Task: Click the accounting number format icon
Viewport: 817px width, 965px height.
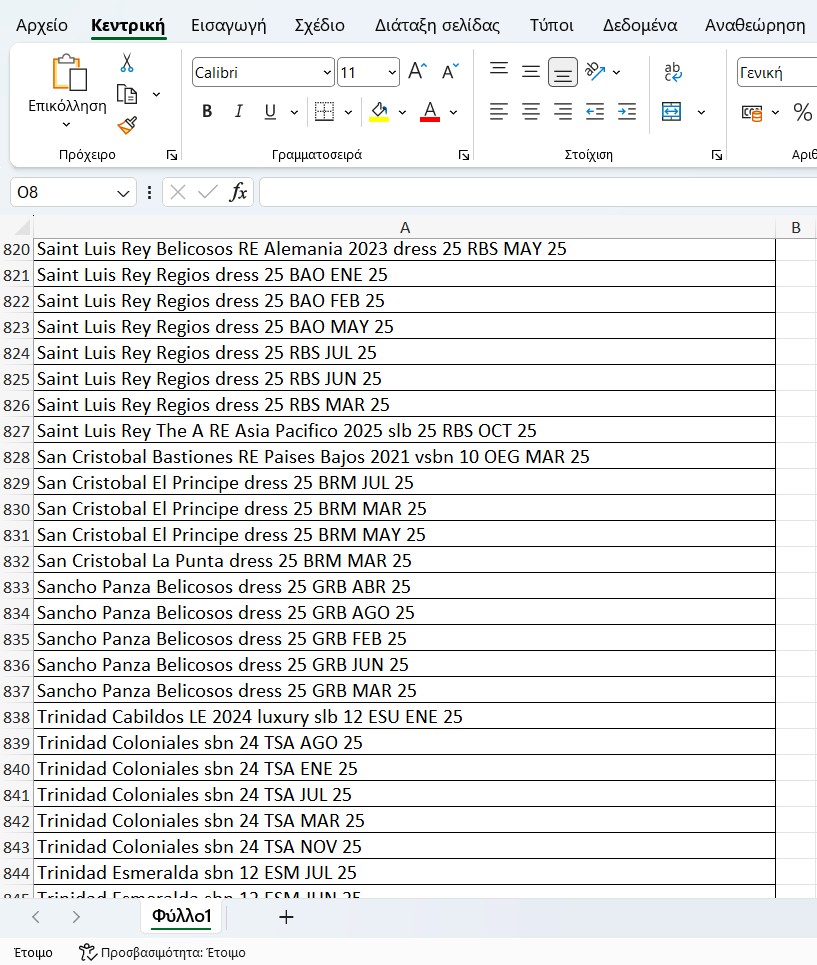Action: point(752,113)
